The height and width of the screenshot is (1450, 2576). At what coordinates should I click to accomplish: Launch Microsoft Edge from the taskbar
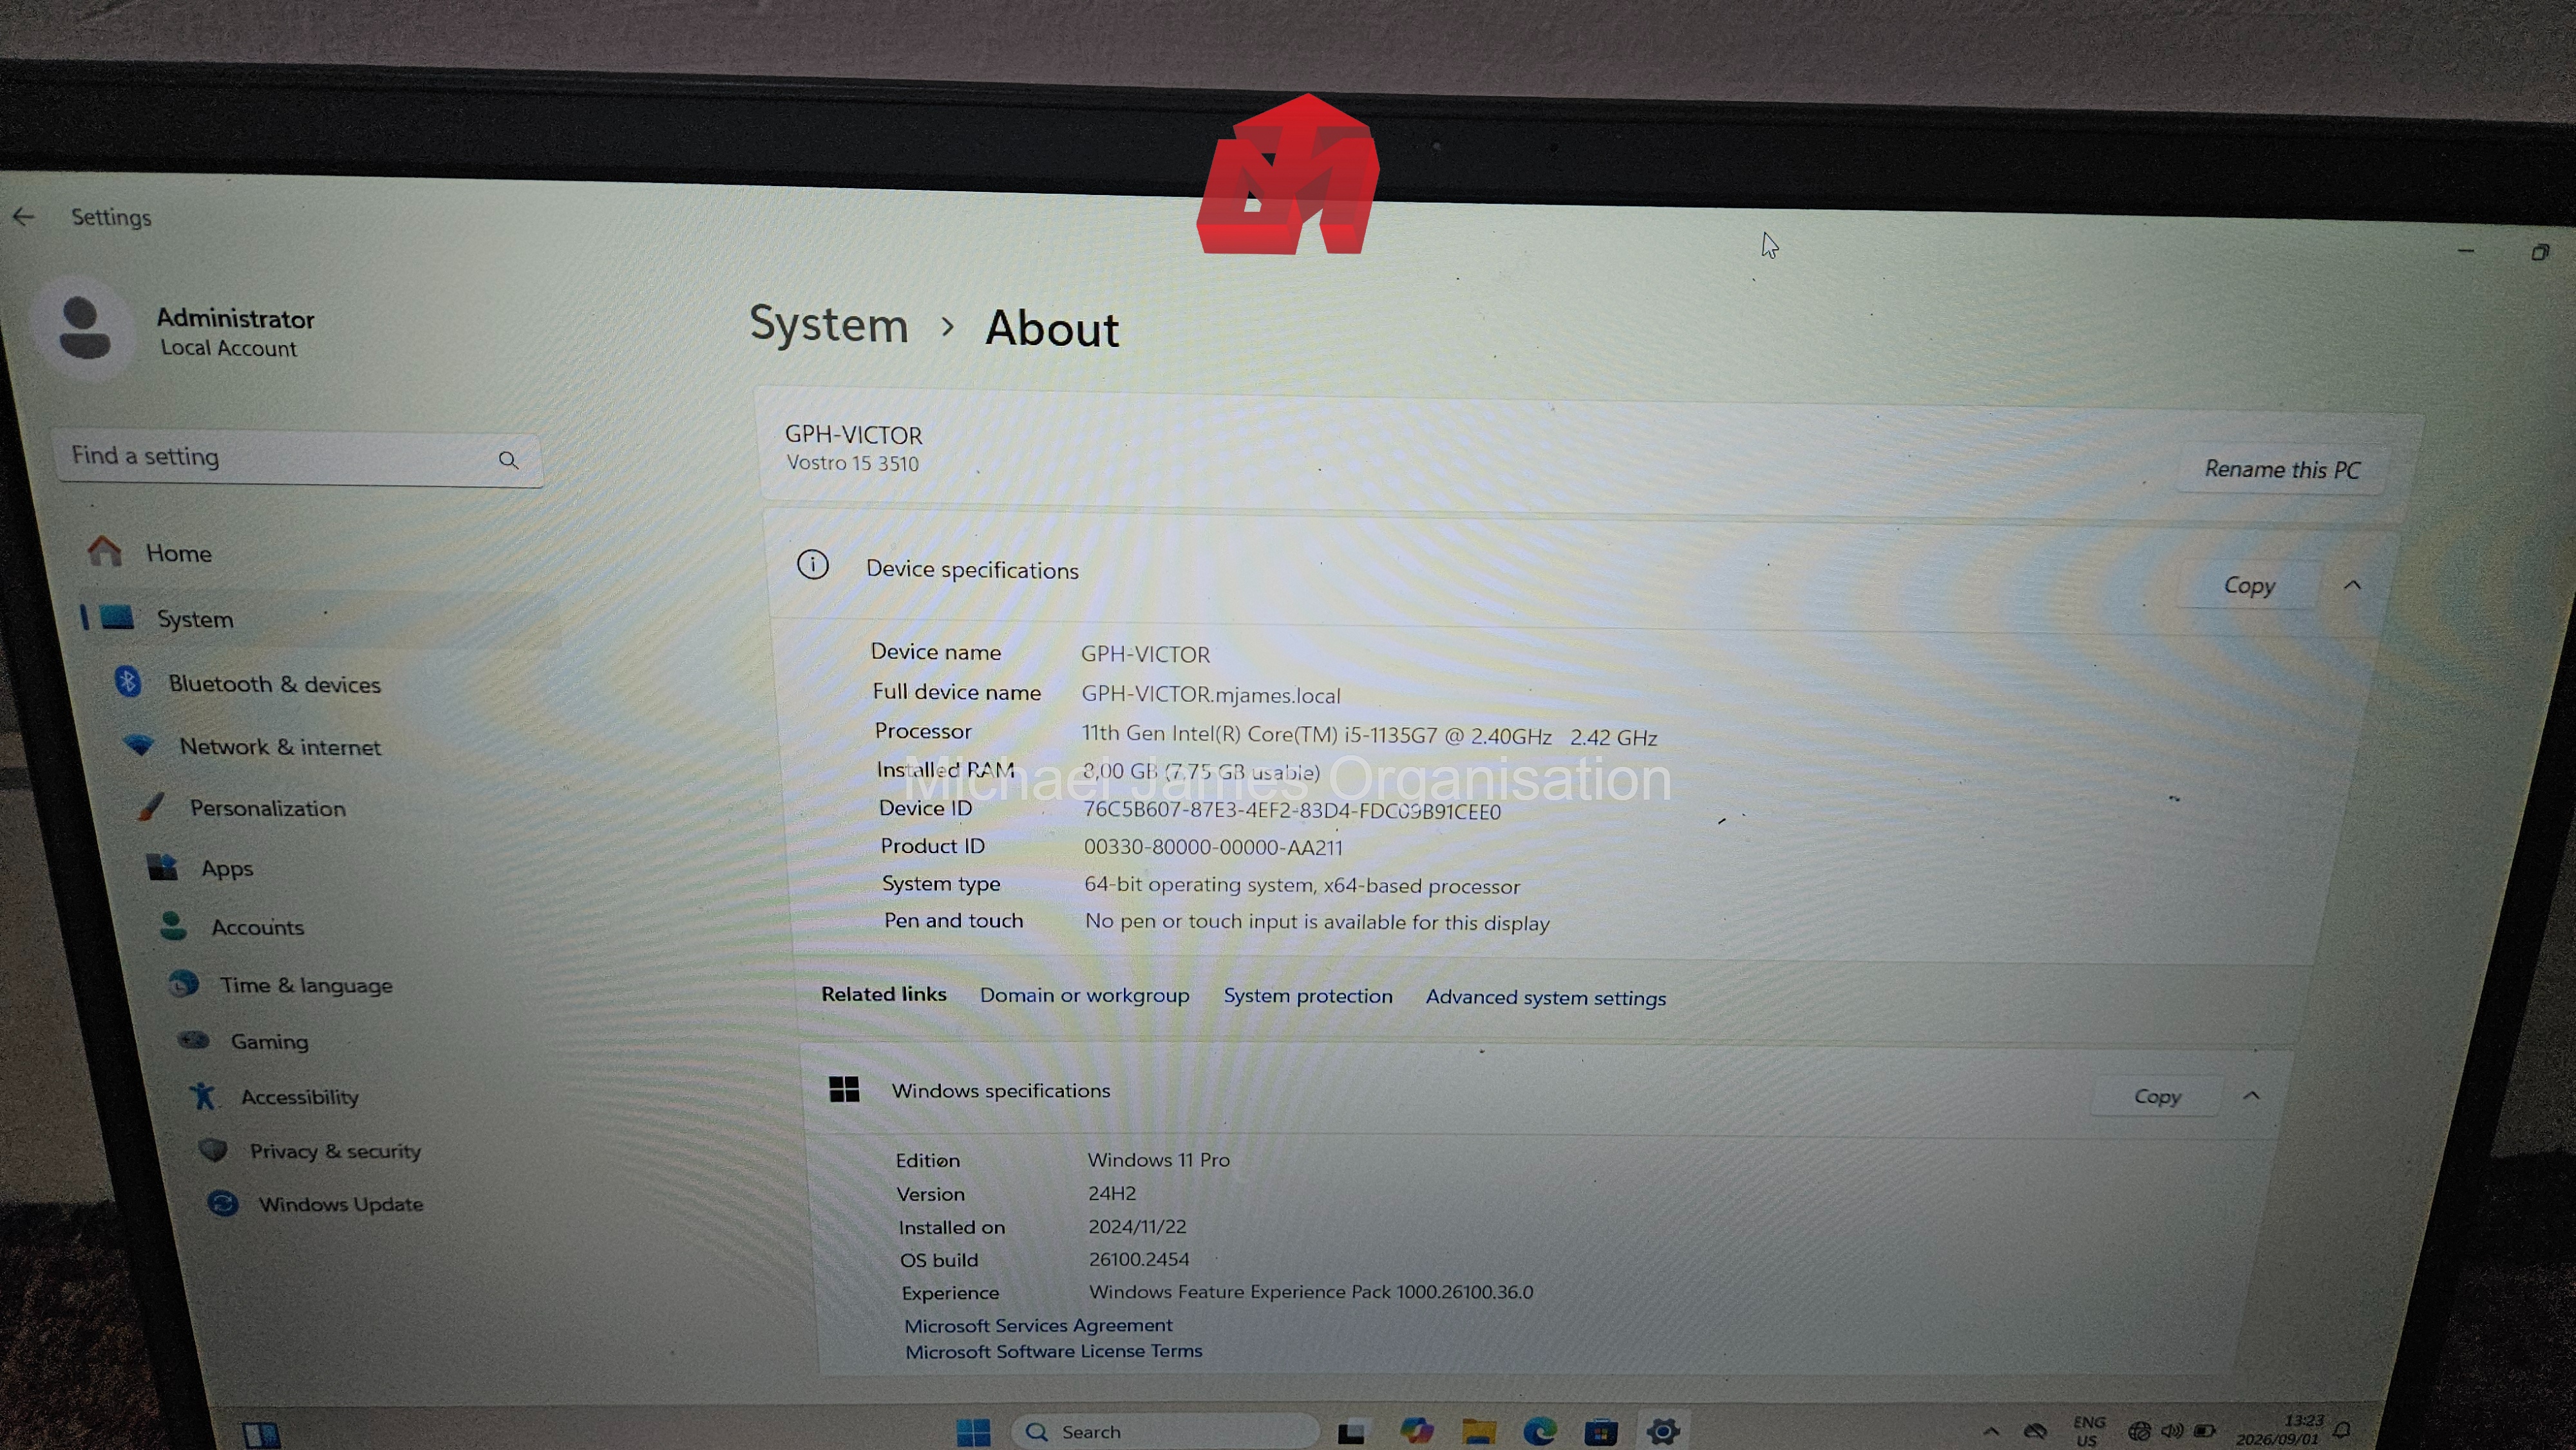1540,1432
